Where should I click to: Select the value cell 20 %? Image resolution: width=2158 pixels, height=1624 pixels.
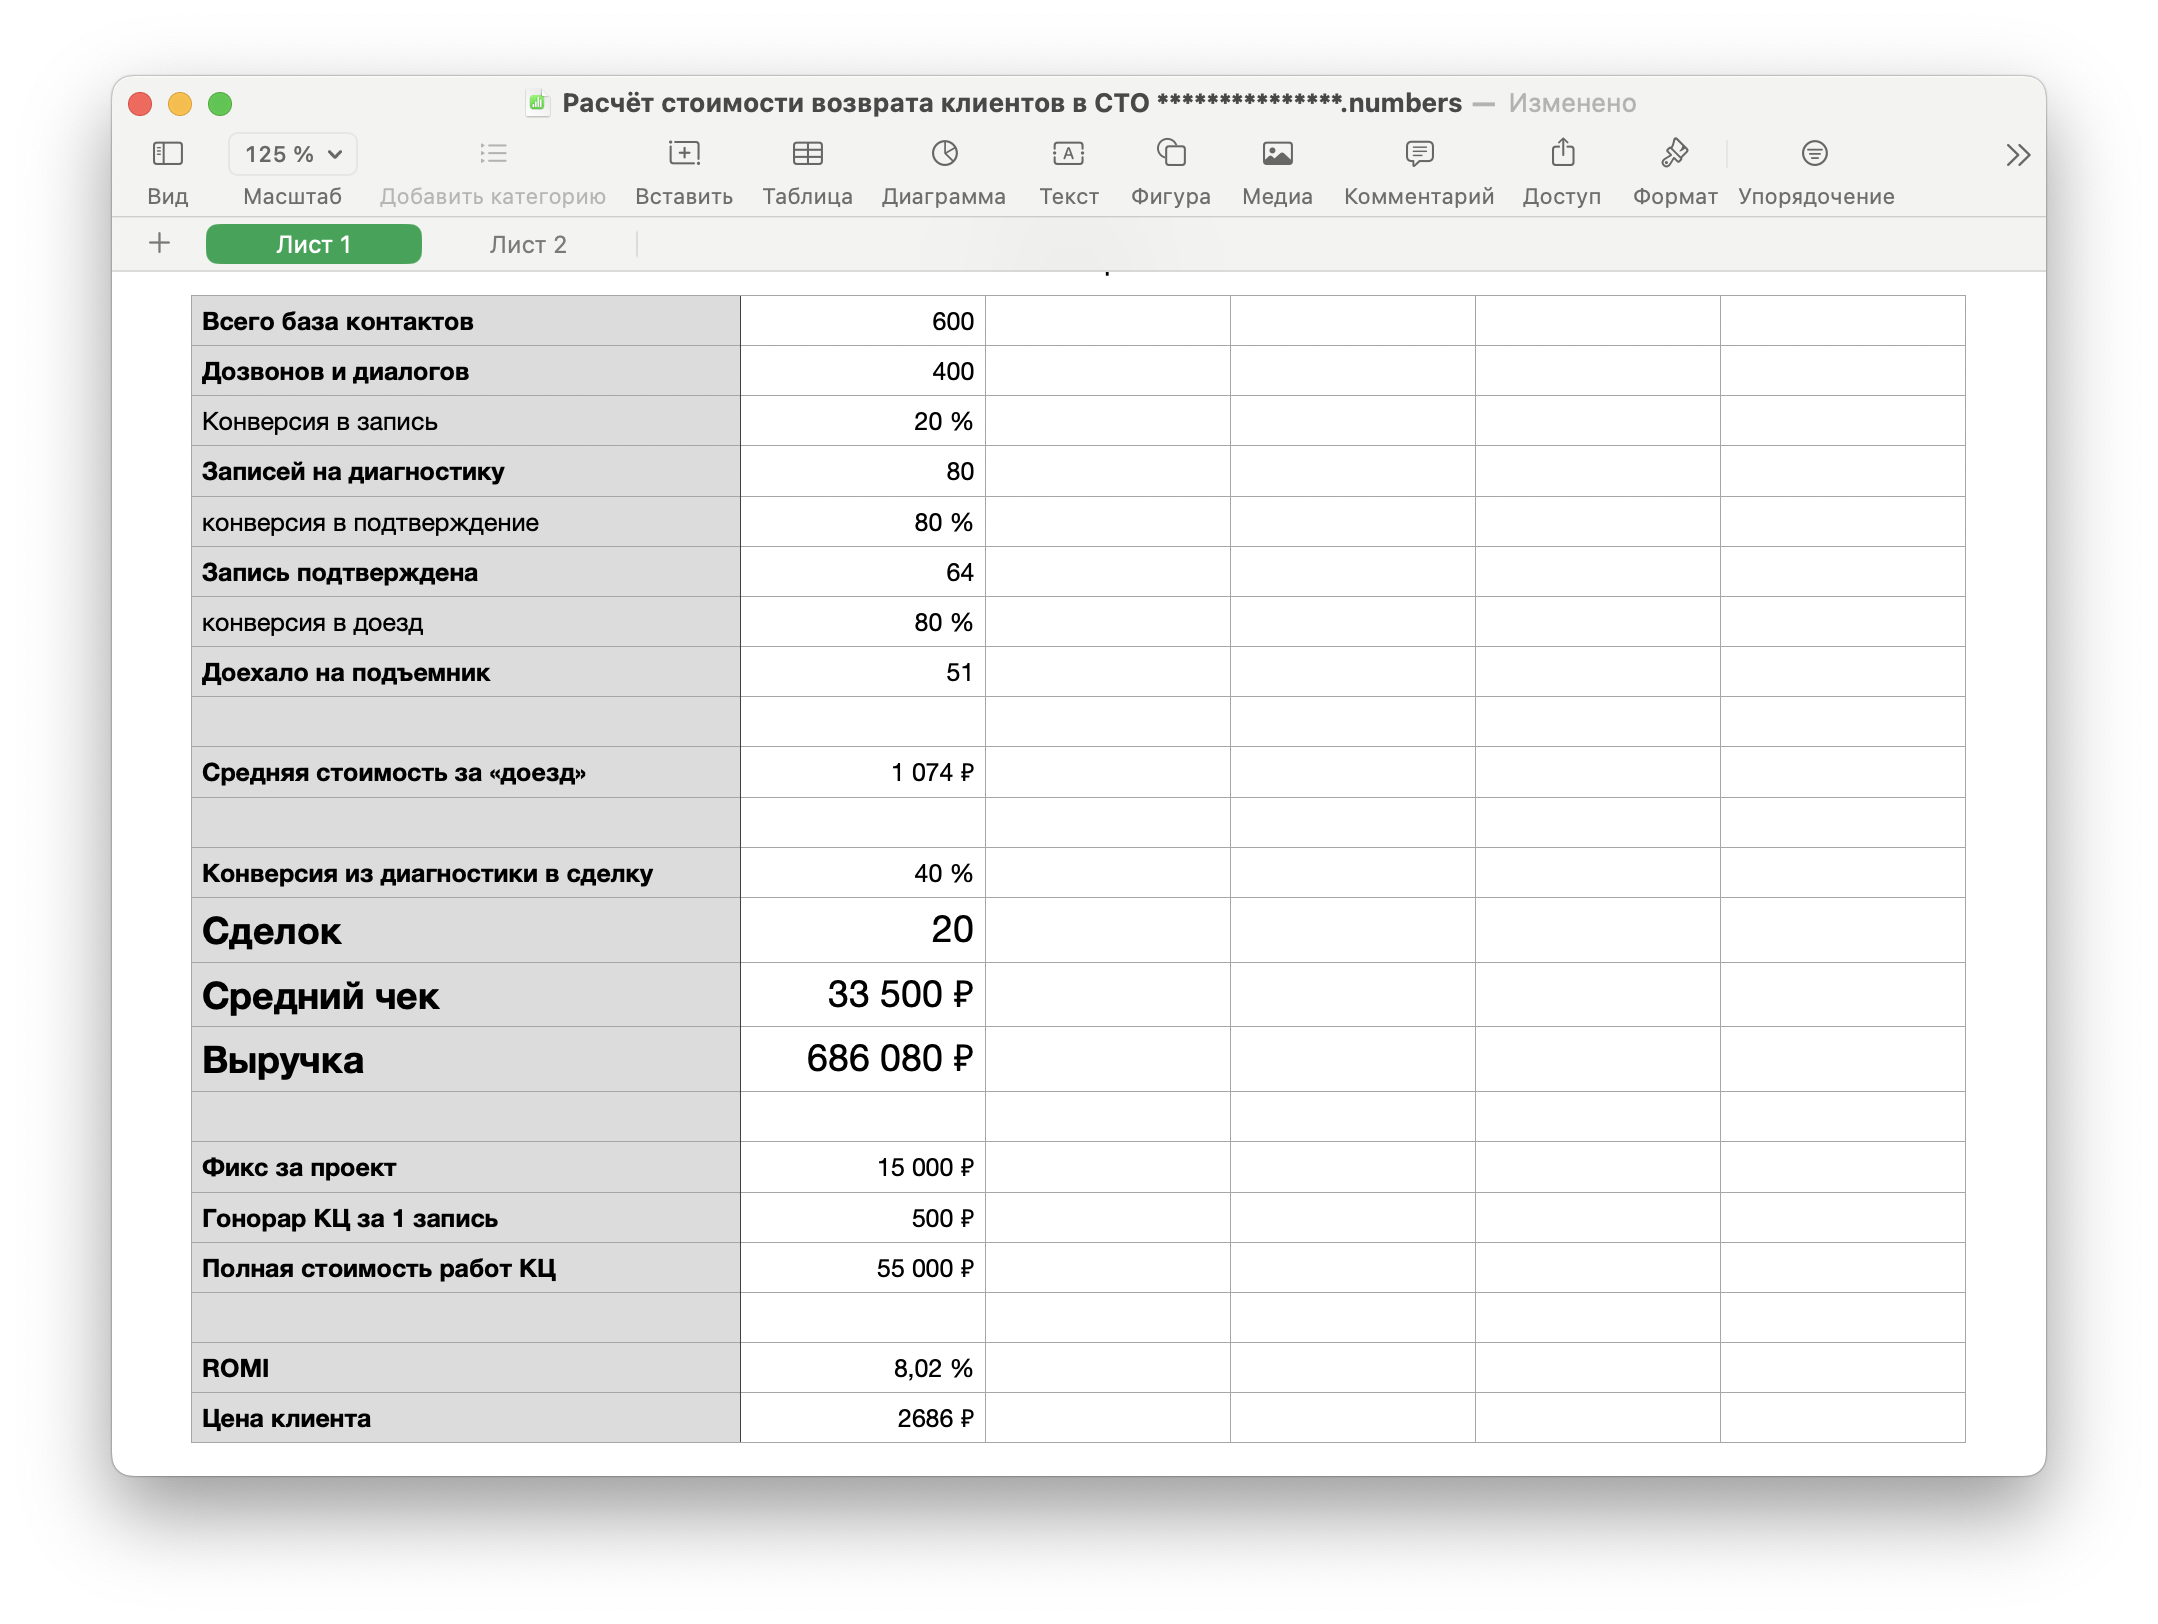point(863,421)
